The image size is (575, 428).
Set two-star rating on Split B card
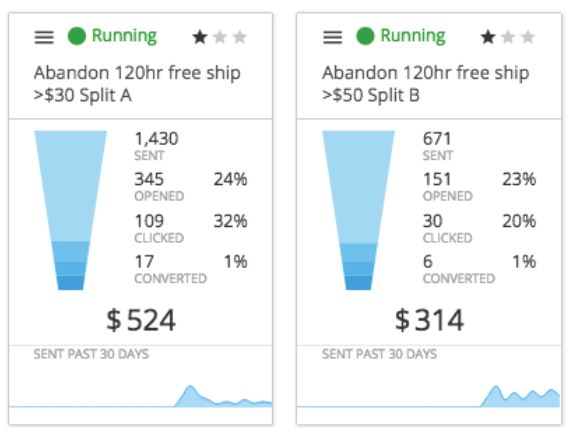click(x=508, y=37)
